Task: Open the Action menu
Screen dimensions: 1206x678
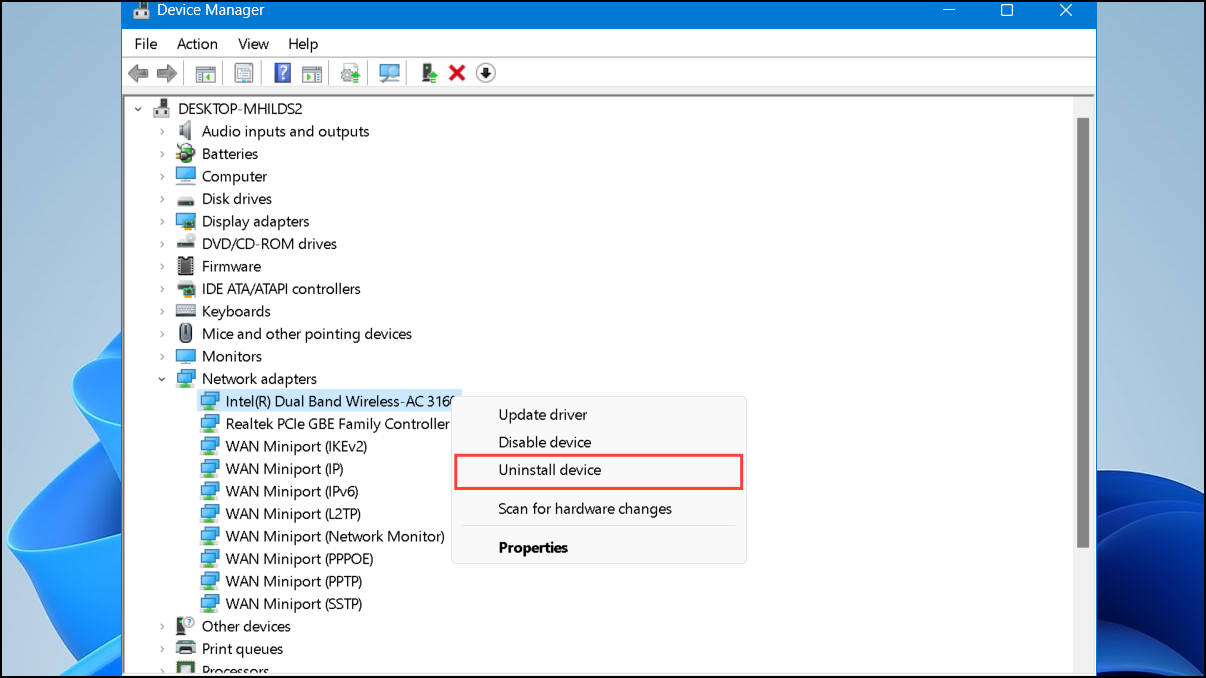Action: tap(197, 44)
